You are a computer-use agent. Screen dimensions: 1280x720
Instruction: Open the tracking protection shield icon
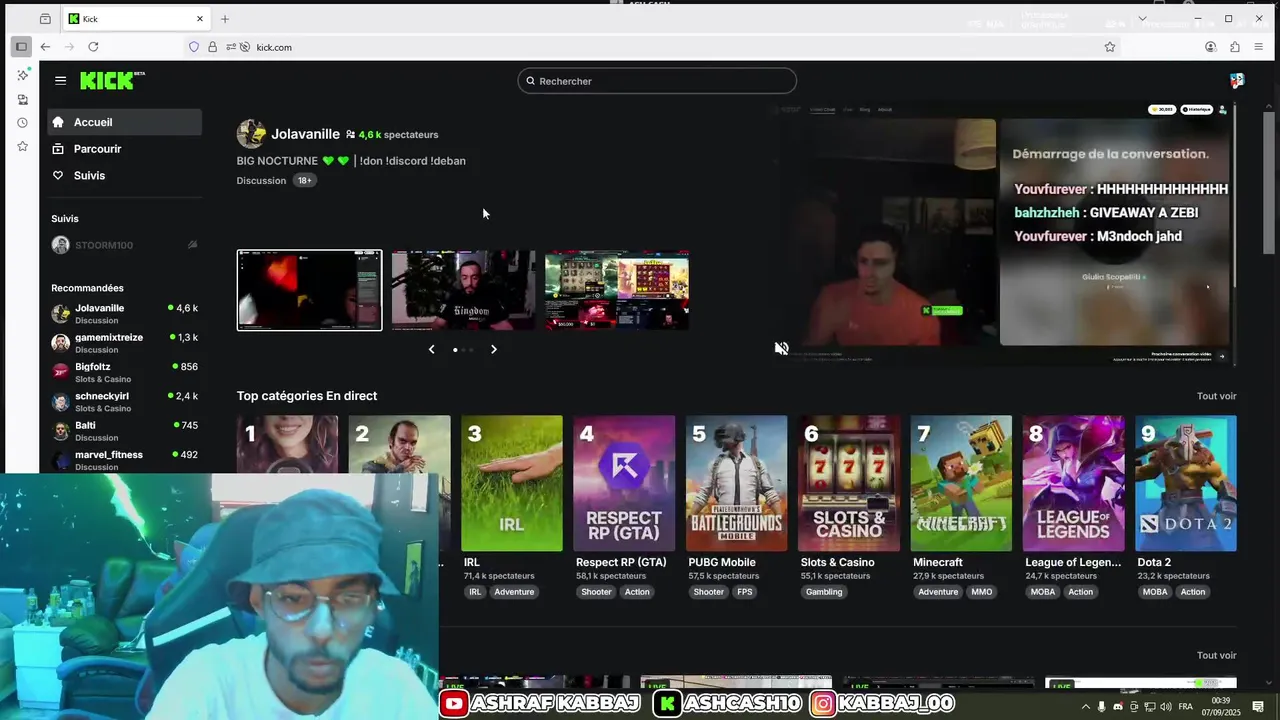coord(194,47)
